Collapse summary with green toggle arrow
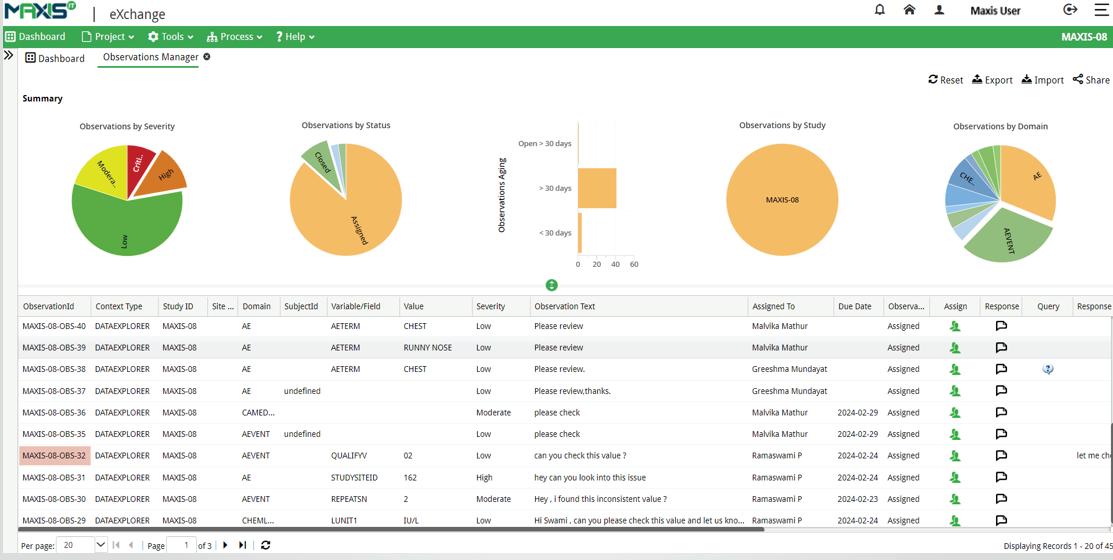Screen dimensions: 1113x560 click(552, 285)
